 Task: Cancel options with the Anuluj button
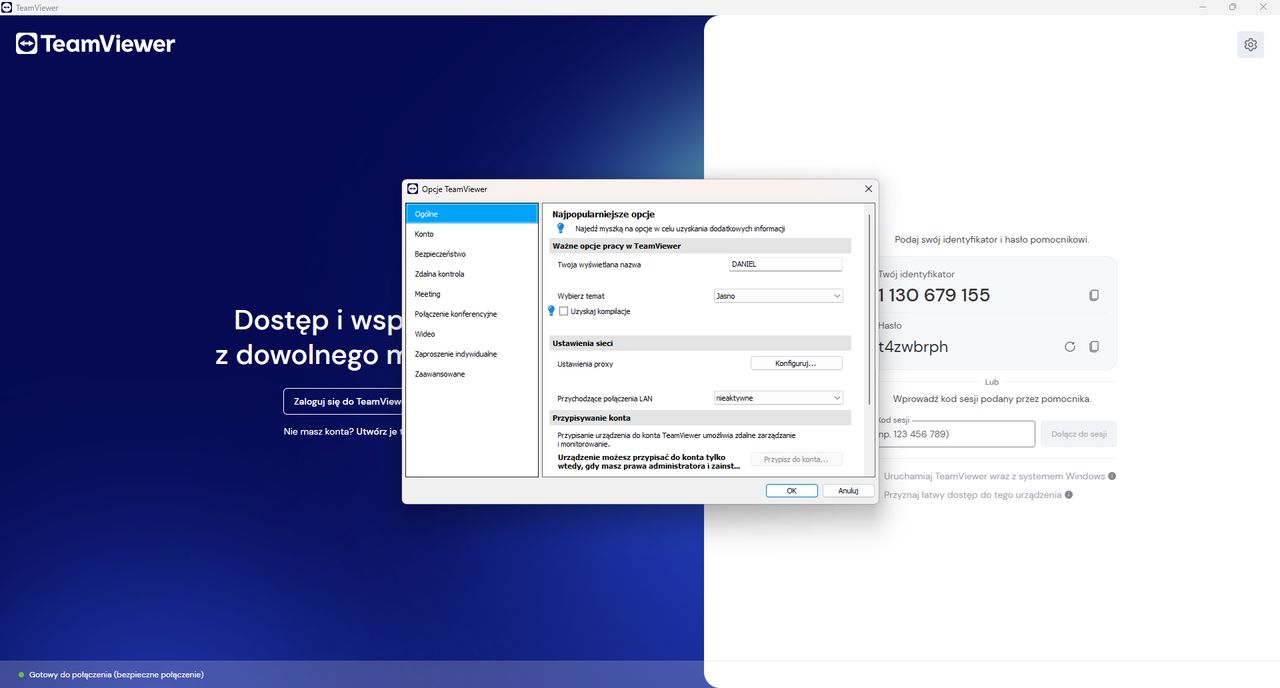click(x=848, y=491)
